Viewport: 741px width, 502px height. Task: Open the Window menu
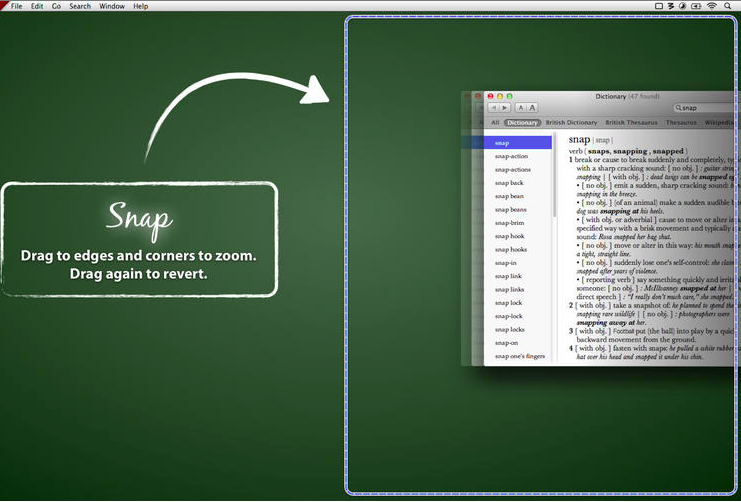point(112,6)
